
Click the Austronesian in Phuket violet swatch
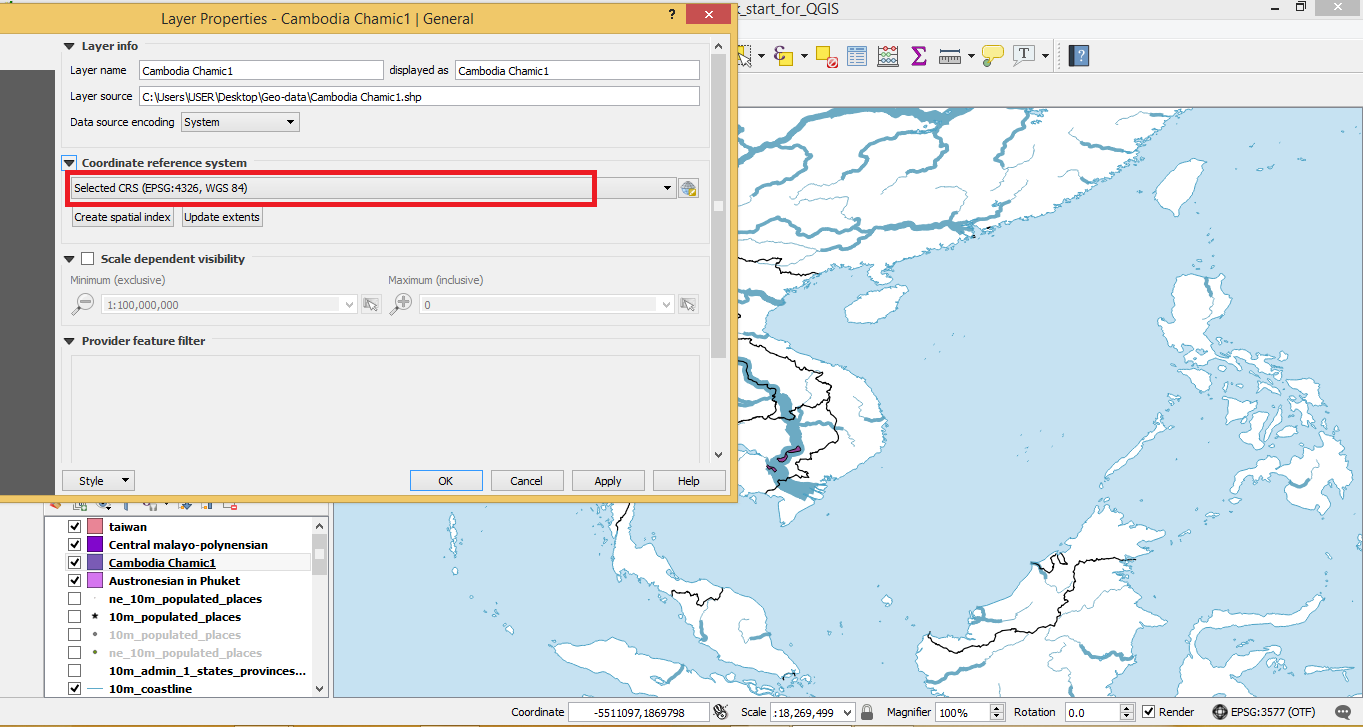click(95, 581)
